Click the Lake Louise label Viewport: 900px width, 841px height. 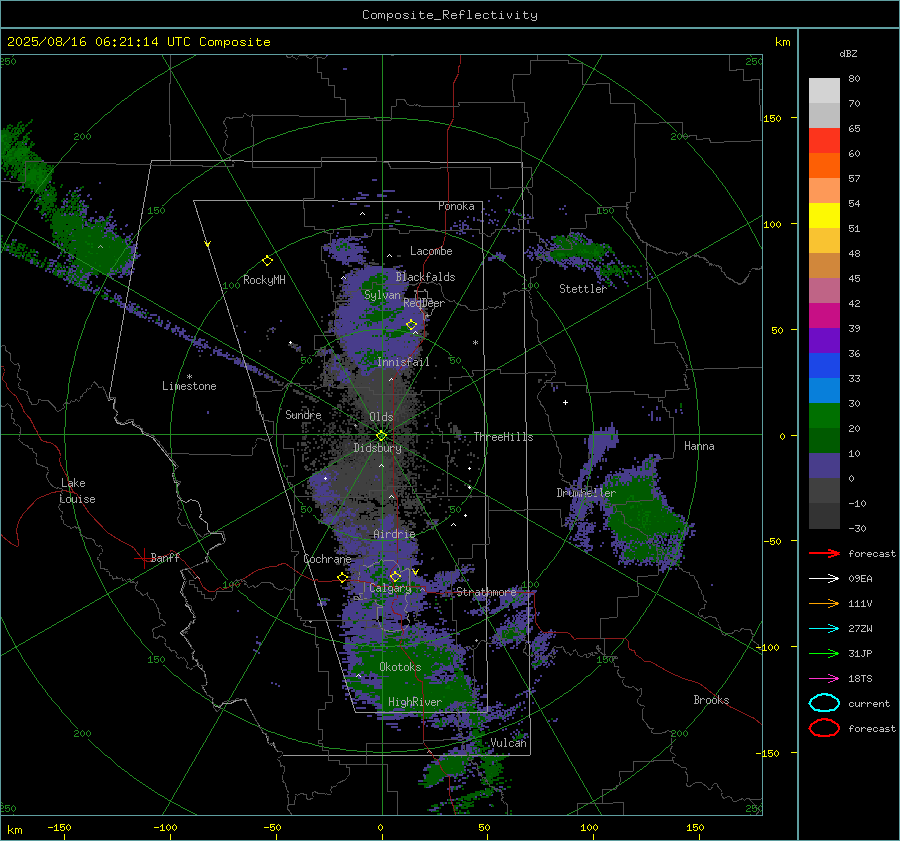click(77, 491)
